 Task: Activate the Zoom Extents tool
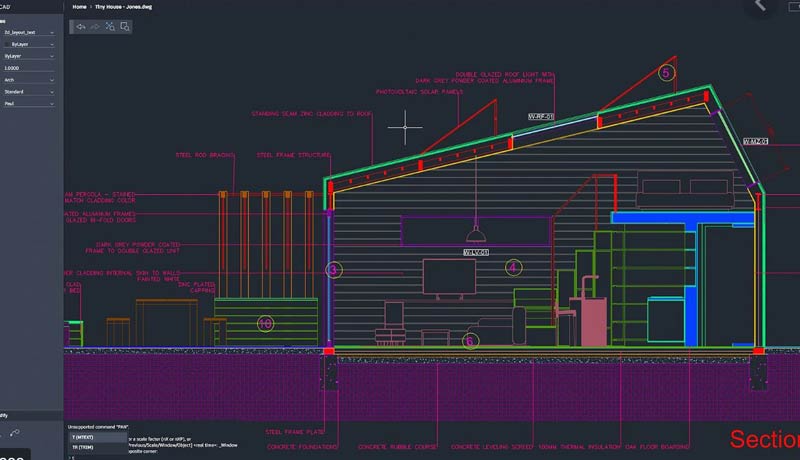coord(110,27)
